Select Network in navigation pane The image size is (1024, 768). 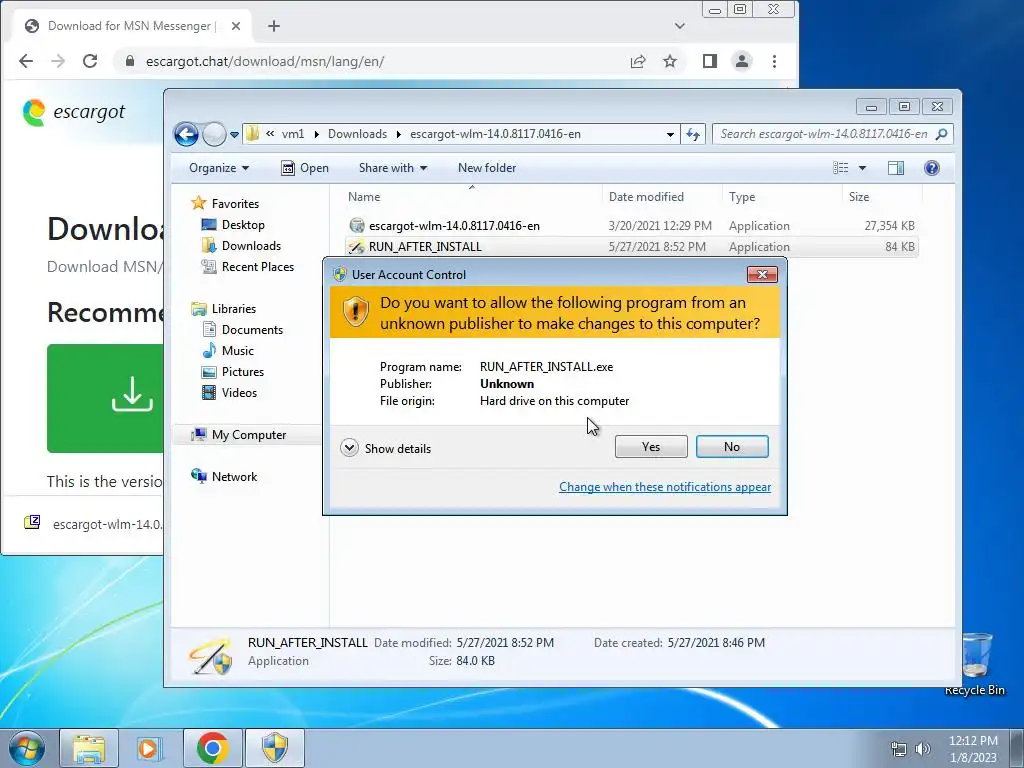pos(224,477)
